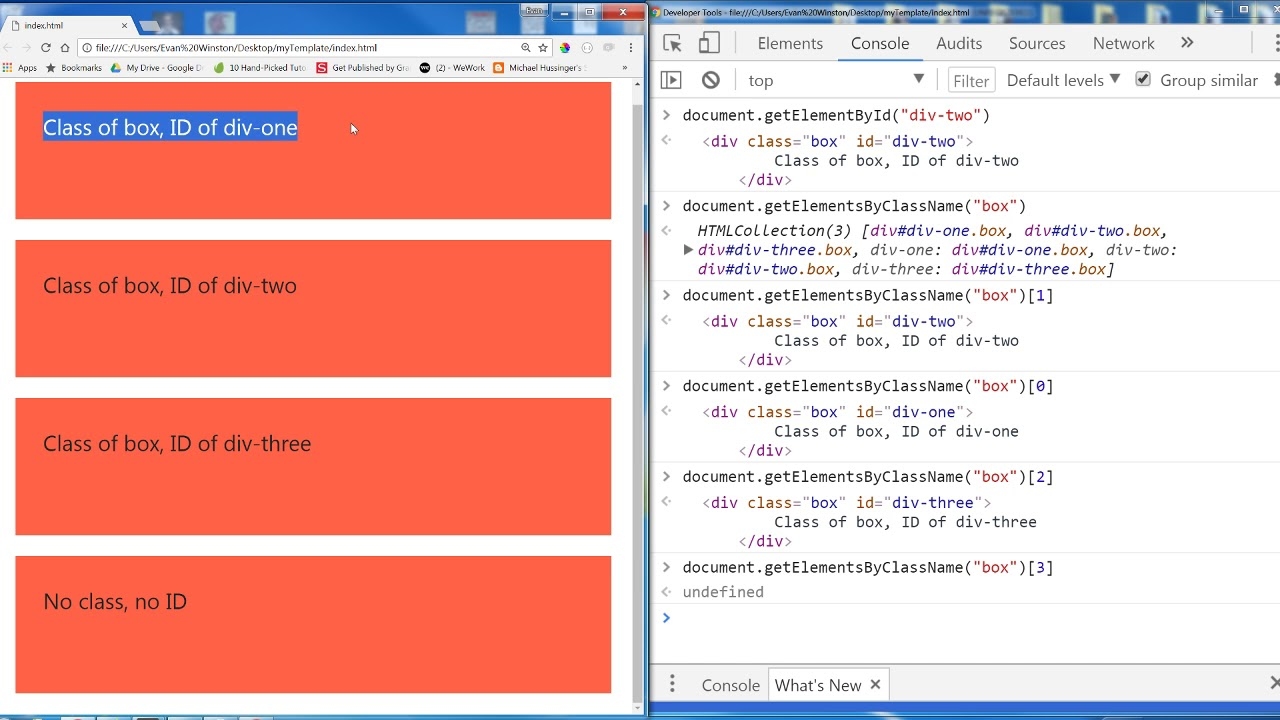The image size is (1280, 720).
Task: Open the top execution context dropdown
Action: [836, 80]
